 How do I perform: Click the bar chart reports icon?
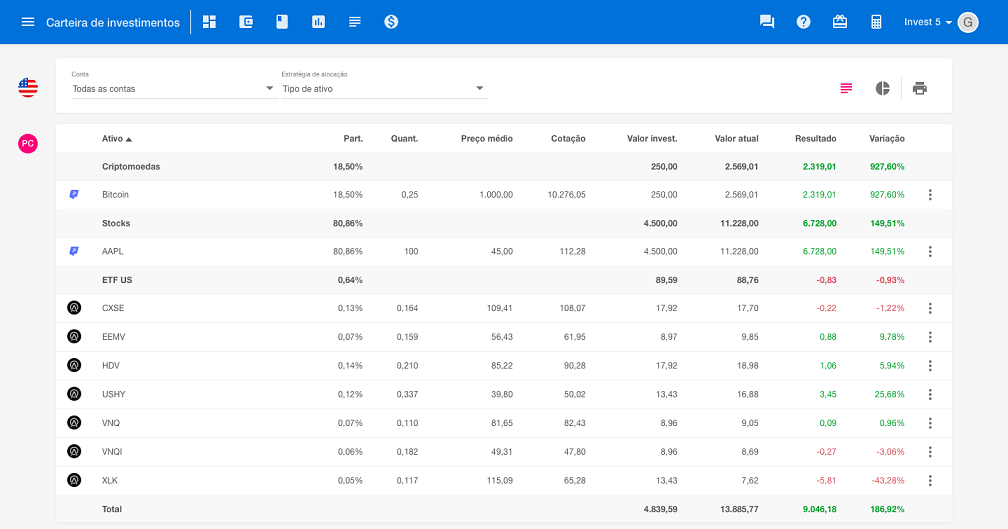tap(318, 22)
